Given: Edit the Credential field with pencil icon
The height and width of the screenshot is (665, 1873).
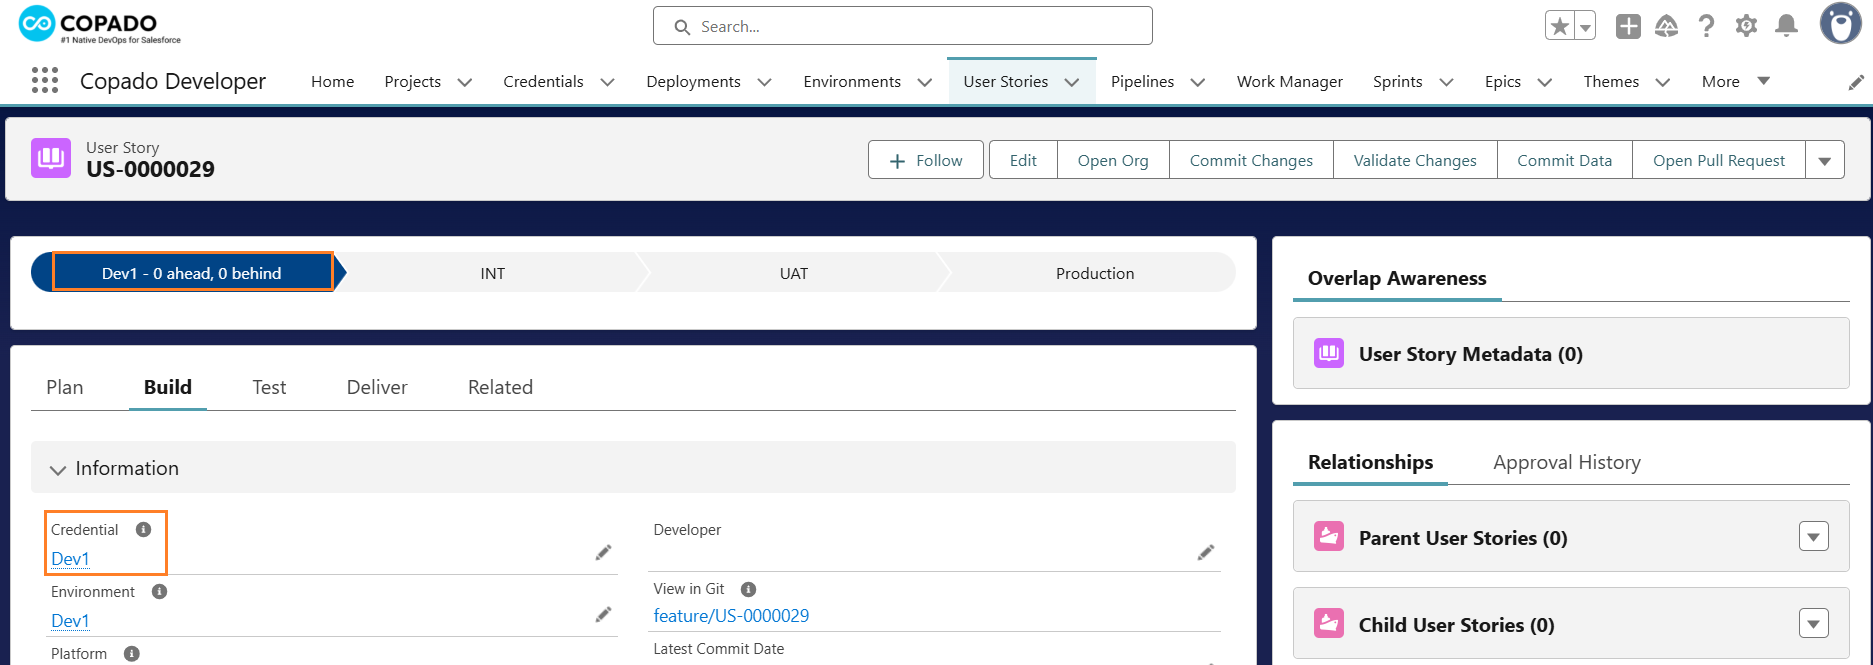Looking at the screenshot, I should [x=603, y=552].
